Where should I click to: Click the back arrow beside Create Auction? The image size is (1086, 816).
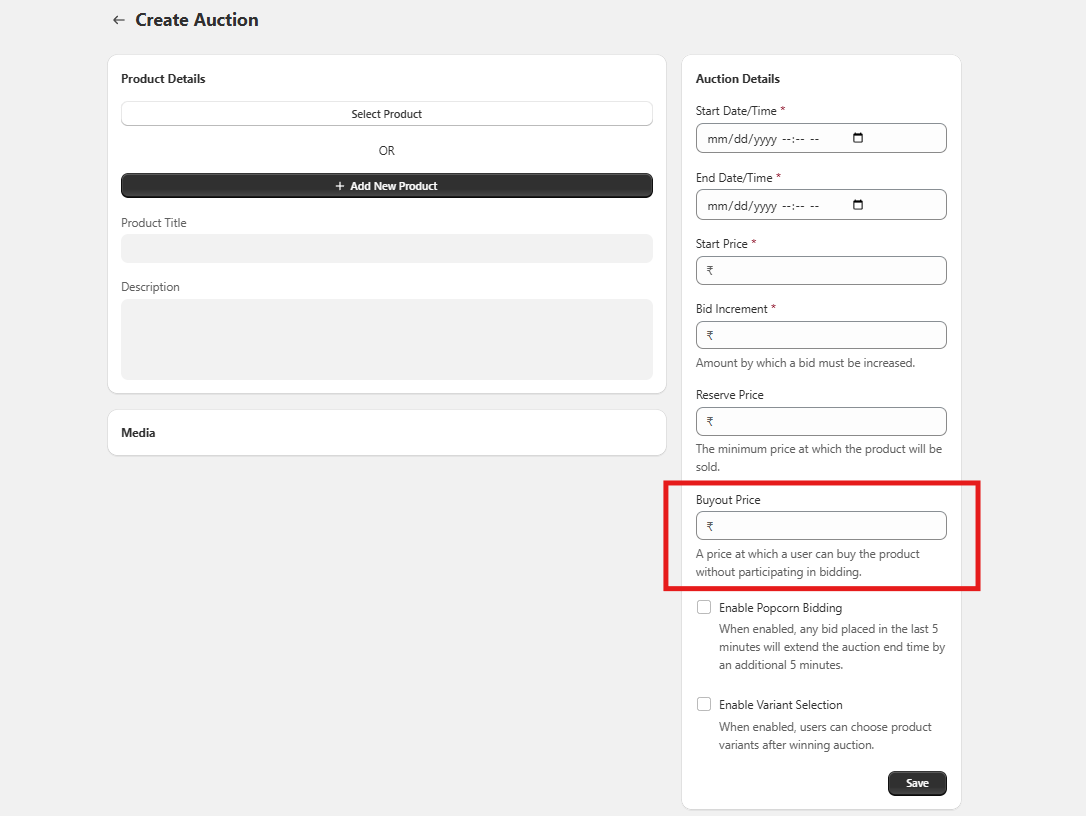[119, 20]
